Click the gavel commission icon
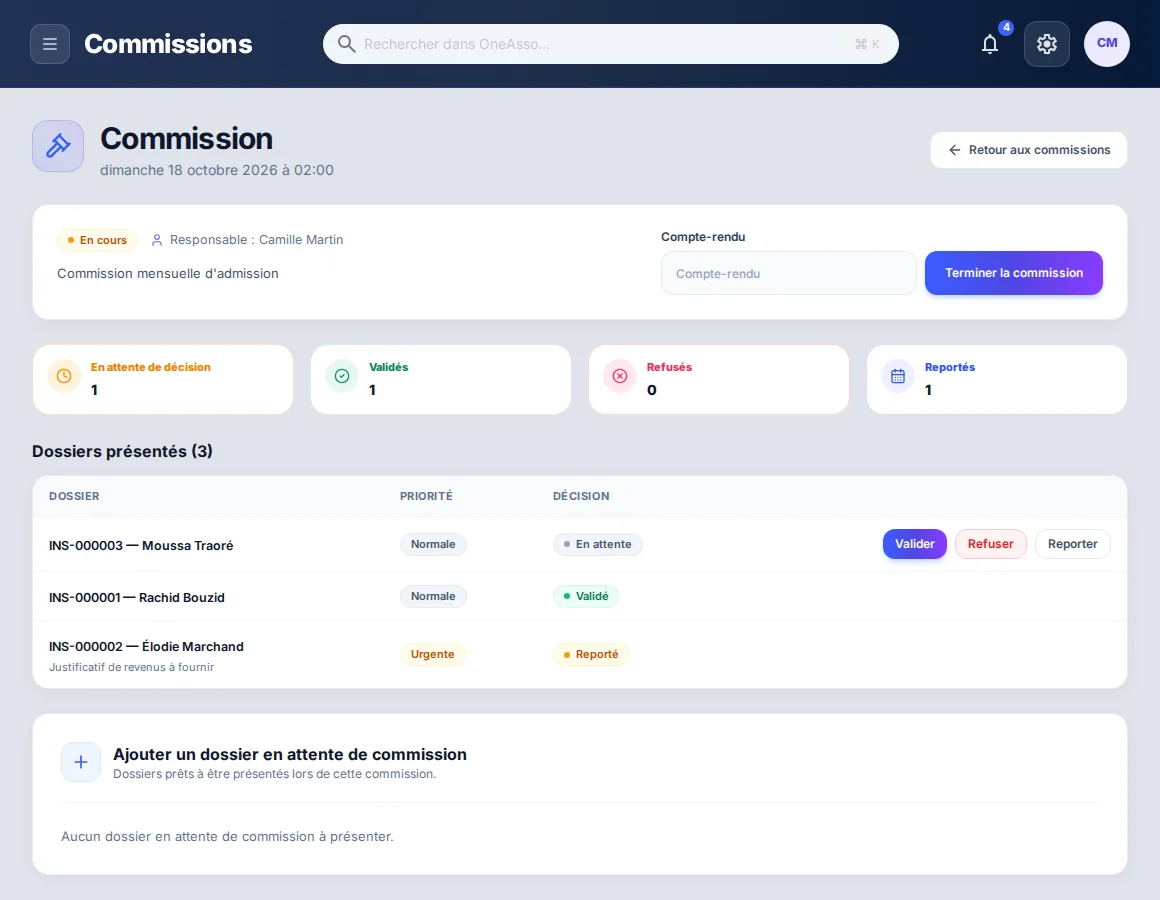Image resolution: width=1160 pixels, height=900 pixels. [x=58, y=146]
